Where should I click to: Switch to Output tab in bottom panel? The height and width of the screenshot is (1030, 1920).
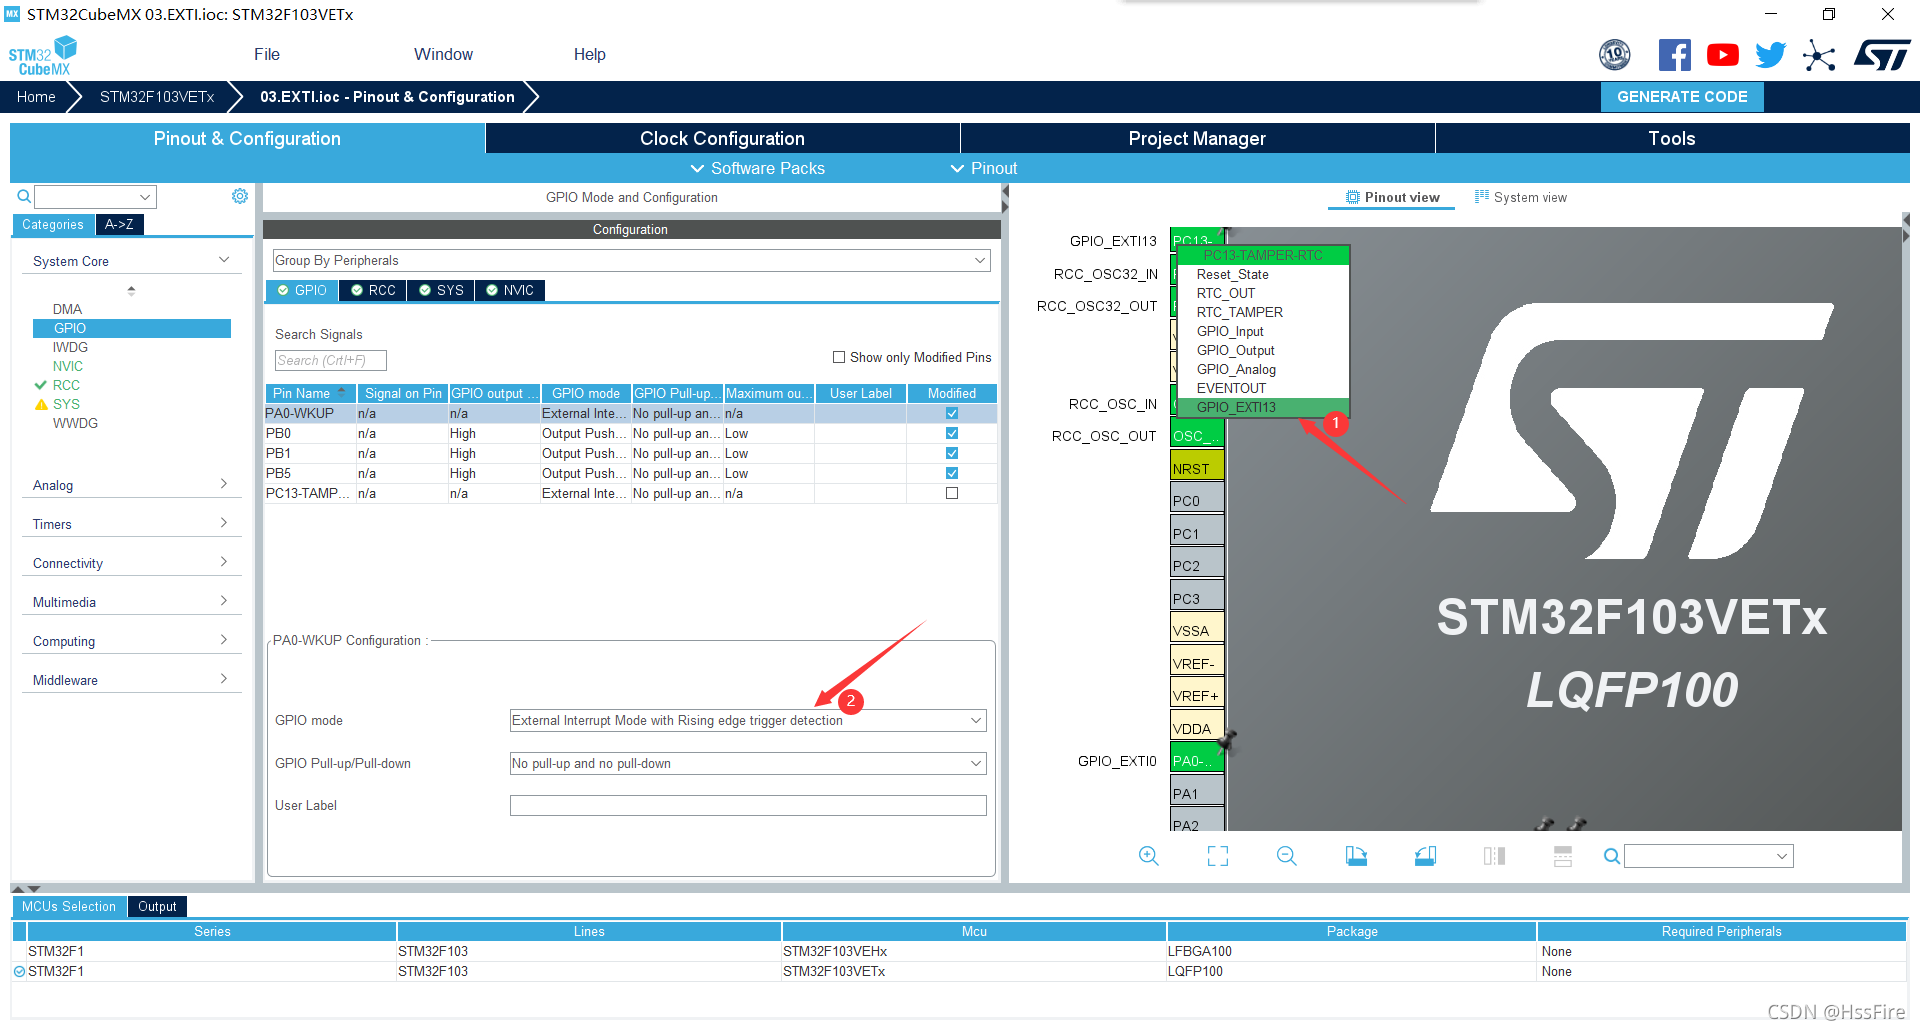[157, 907]
